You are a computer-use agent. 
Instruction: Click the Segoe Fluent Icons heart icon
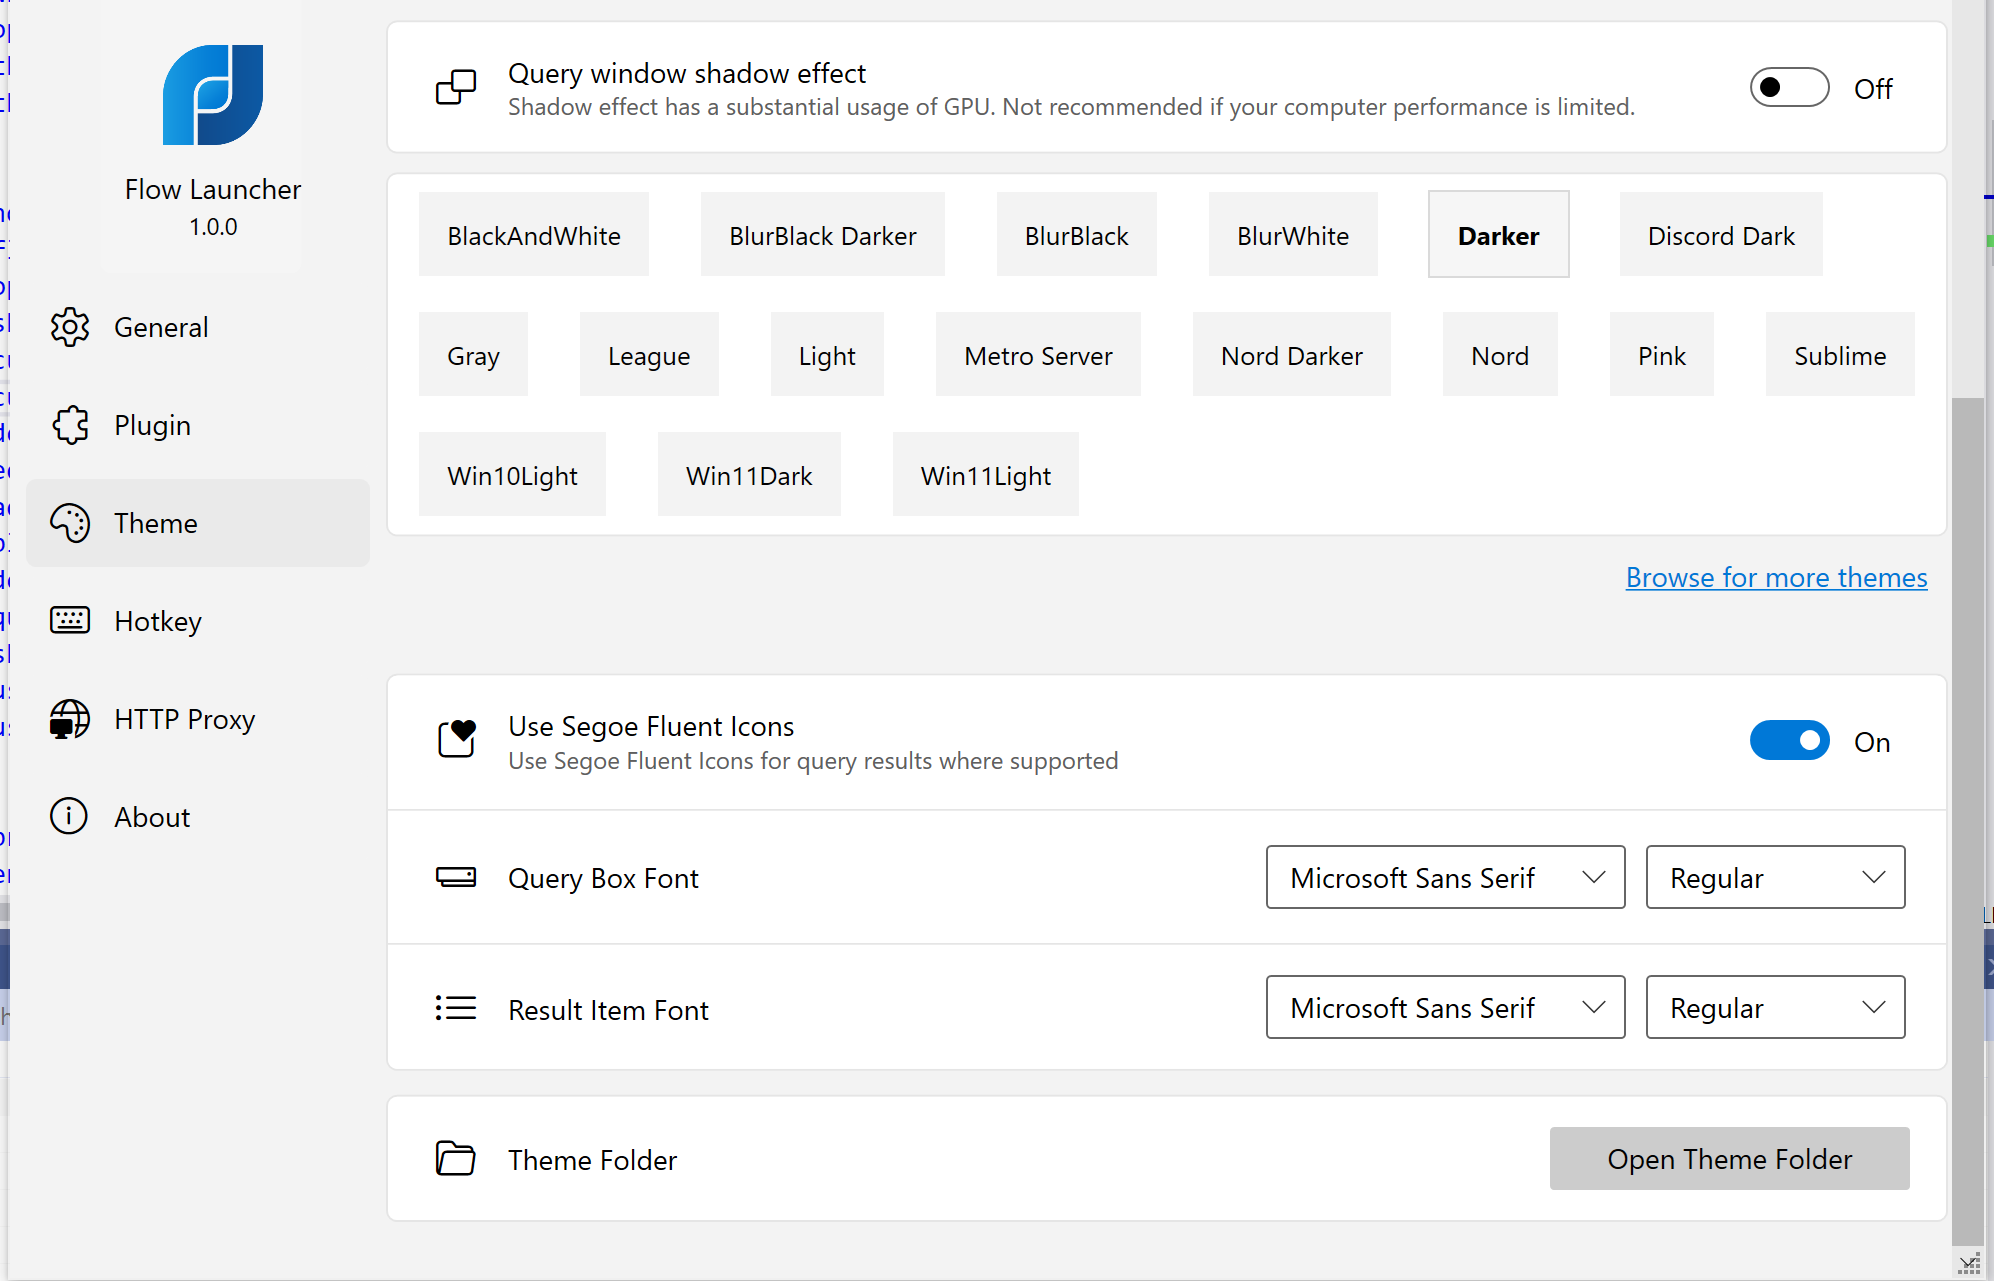coord(457,739)
